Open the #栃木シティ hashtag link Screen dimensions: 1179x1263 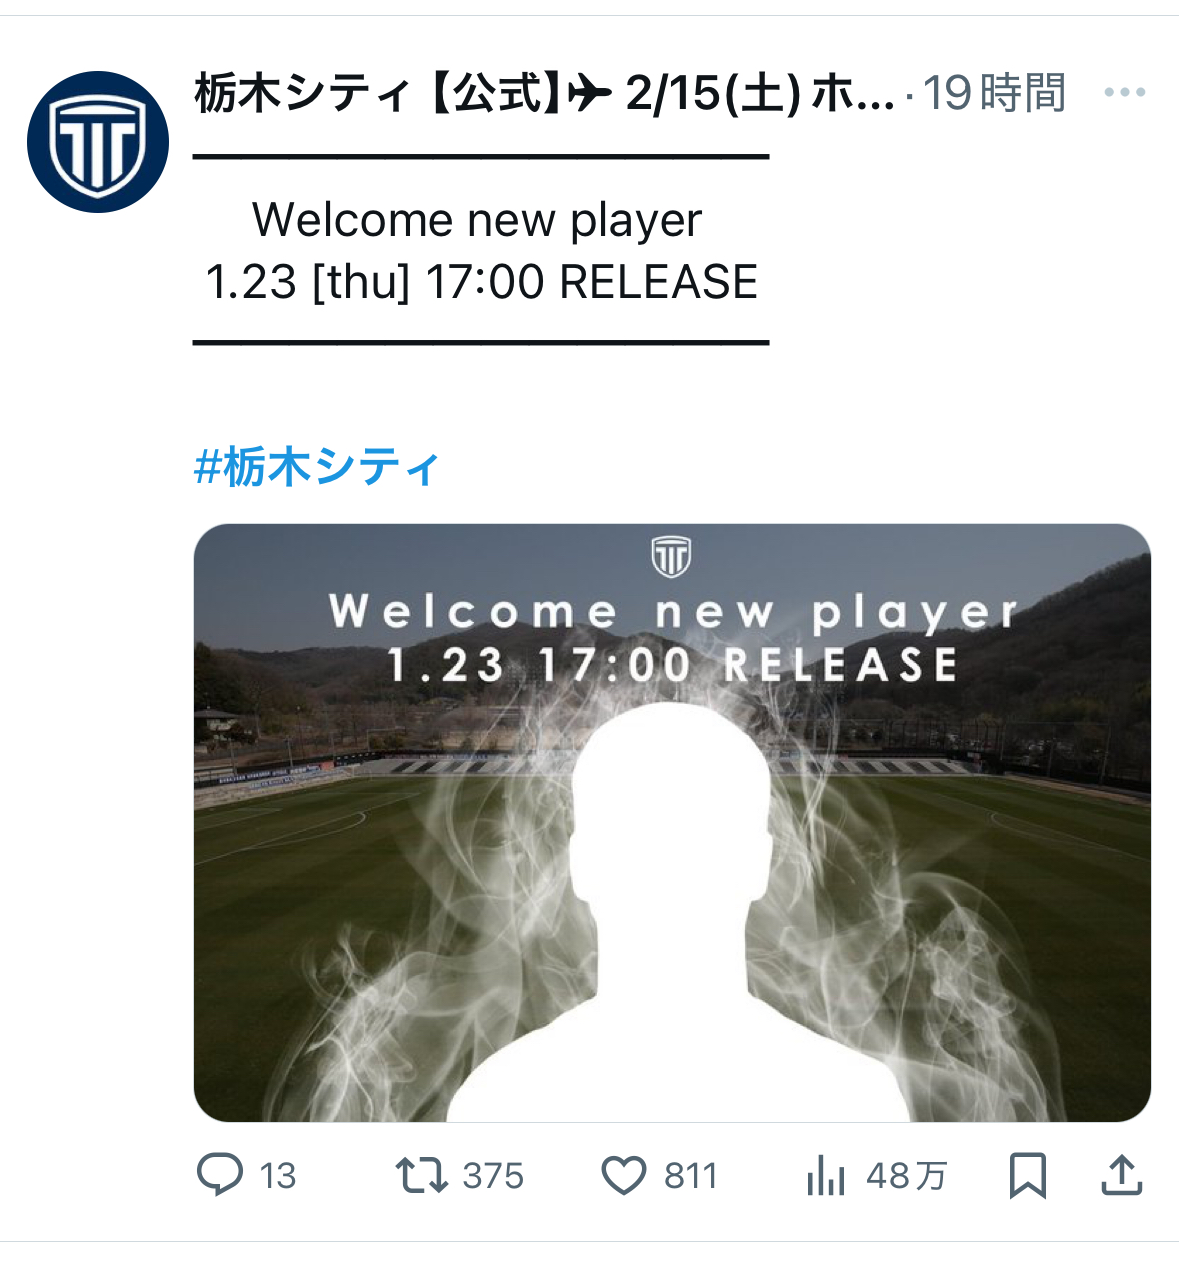(x=317, y=467)
